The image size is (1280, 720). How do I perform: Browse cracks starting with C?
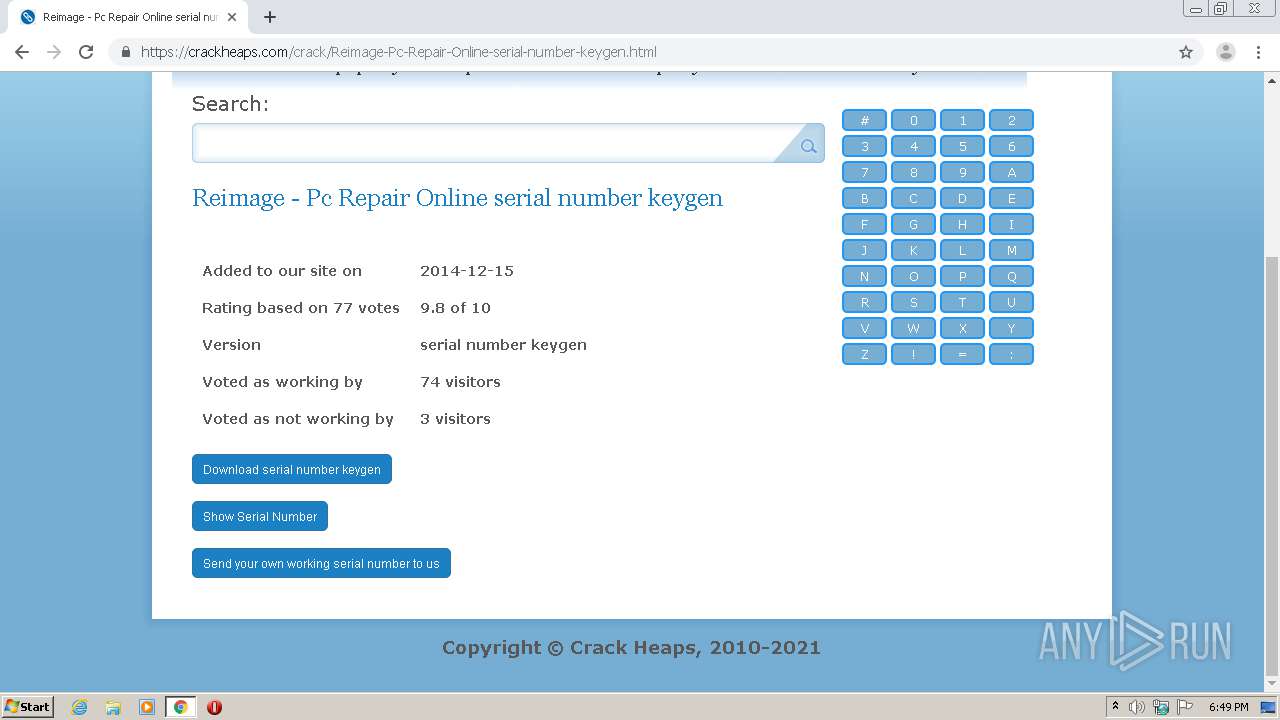913,198
